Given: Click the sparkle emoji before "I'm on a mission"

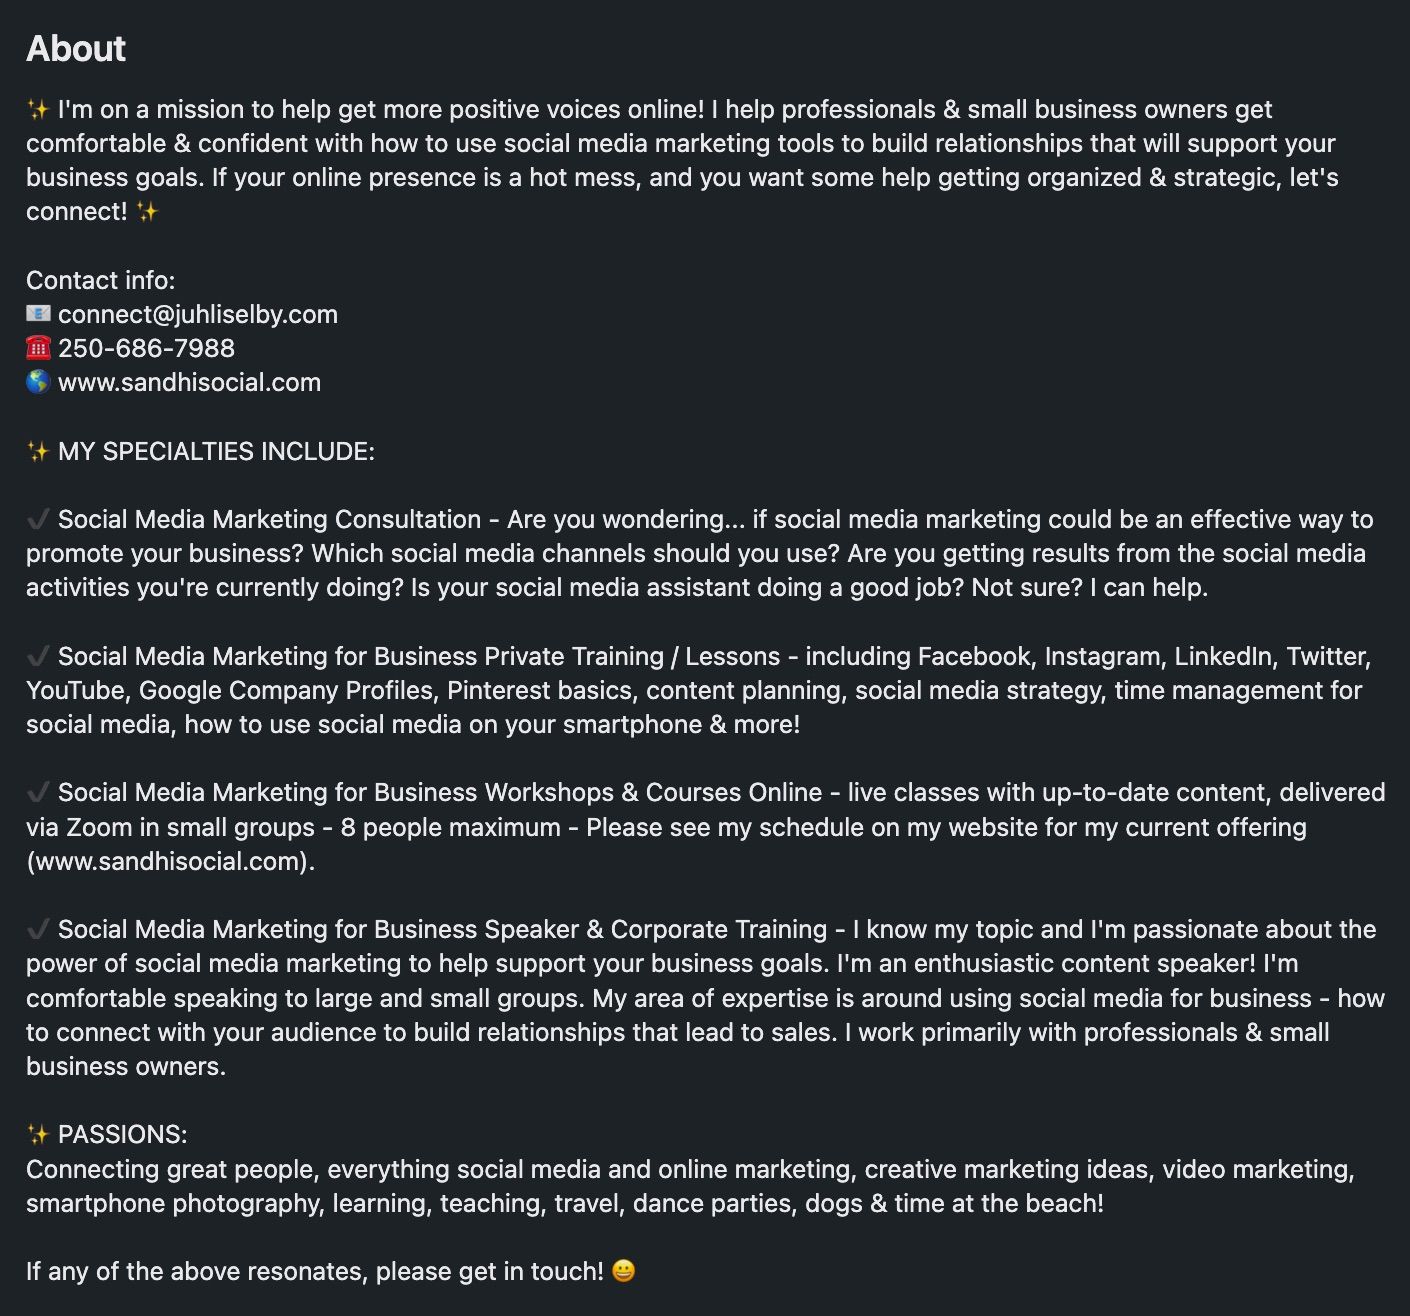Looking at the screenshot, I should click(38, 109).
